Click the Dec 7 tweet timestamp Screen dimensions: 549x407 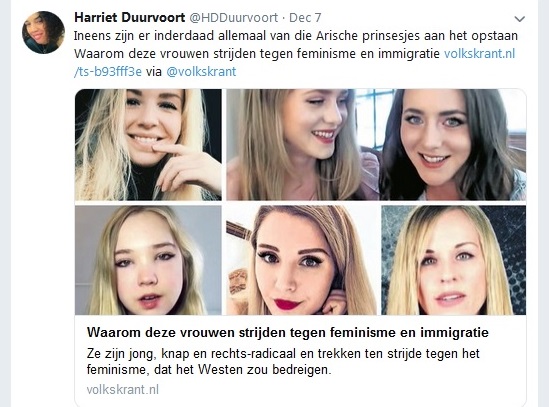pyautogui.click(x=305, y=18)
